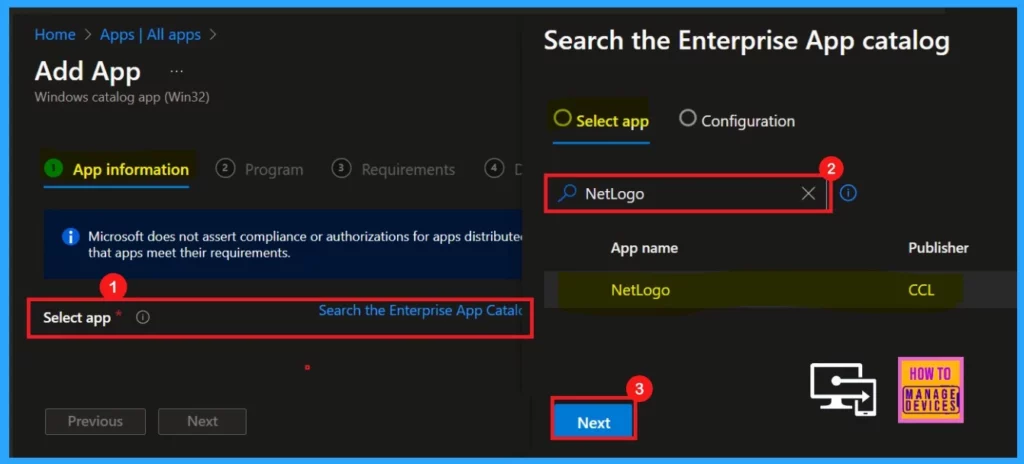Go to Home breadcrumb

(55, 35)
